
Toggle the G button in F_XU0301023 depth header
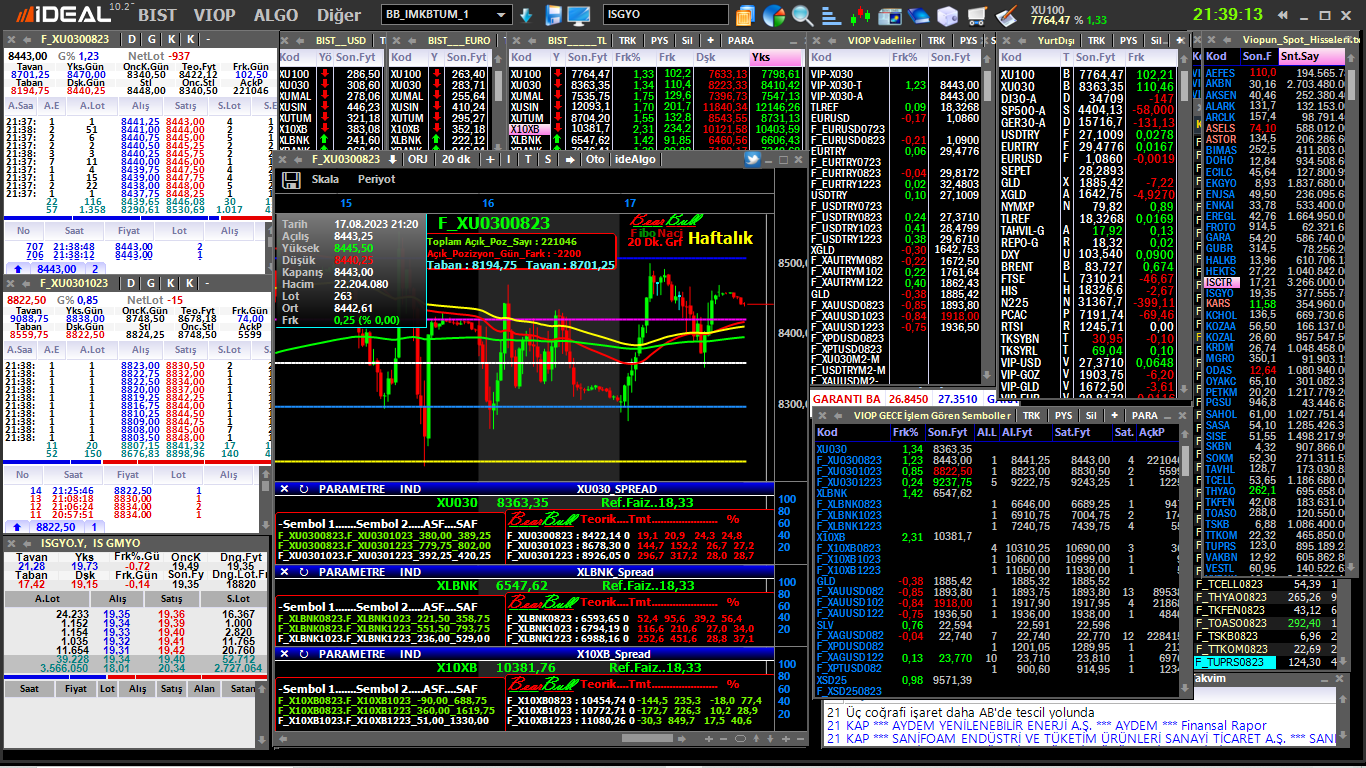[152, 283]
